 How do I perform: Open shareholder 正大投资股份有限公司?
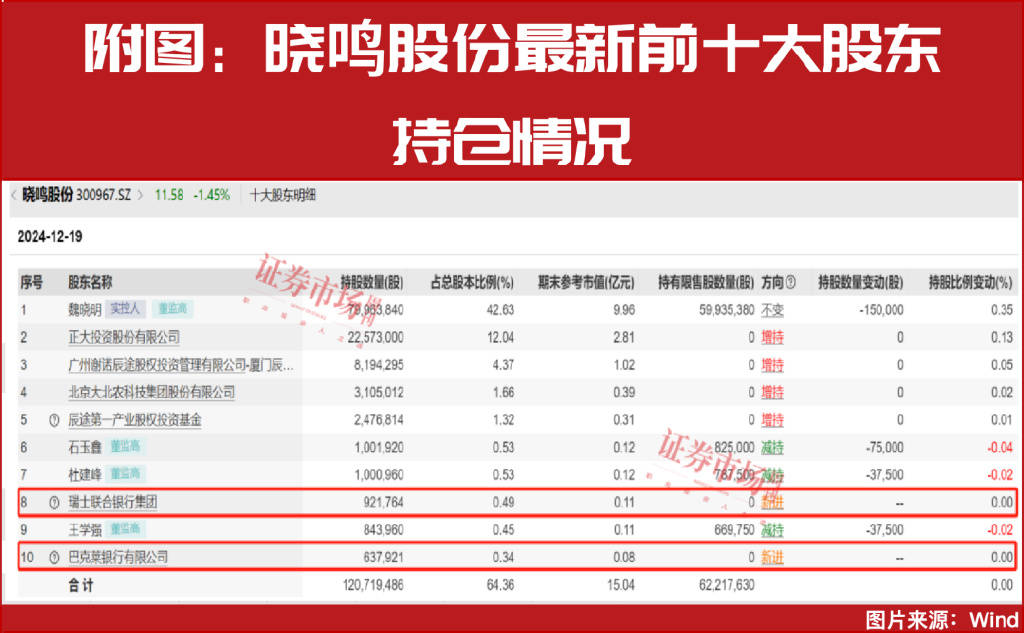(124, 337)
